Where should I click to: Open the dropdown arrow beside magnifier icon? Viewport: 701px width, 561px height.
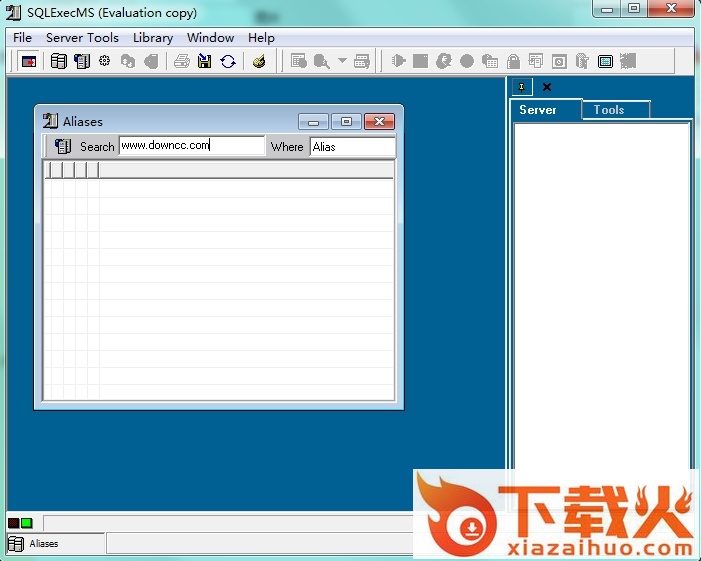click(342, 60)
